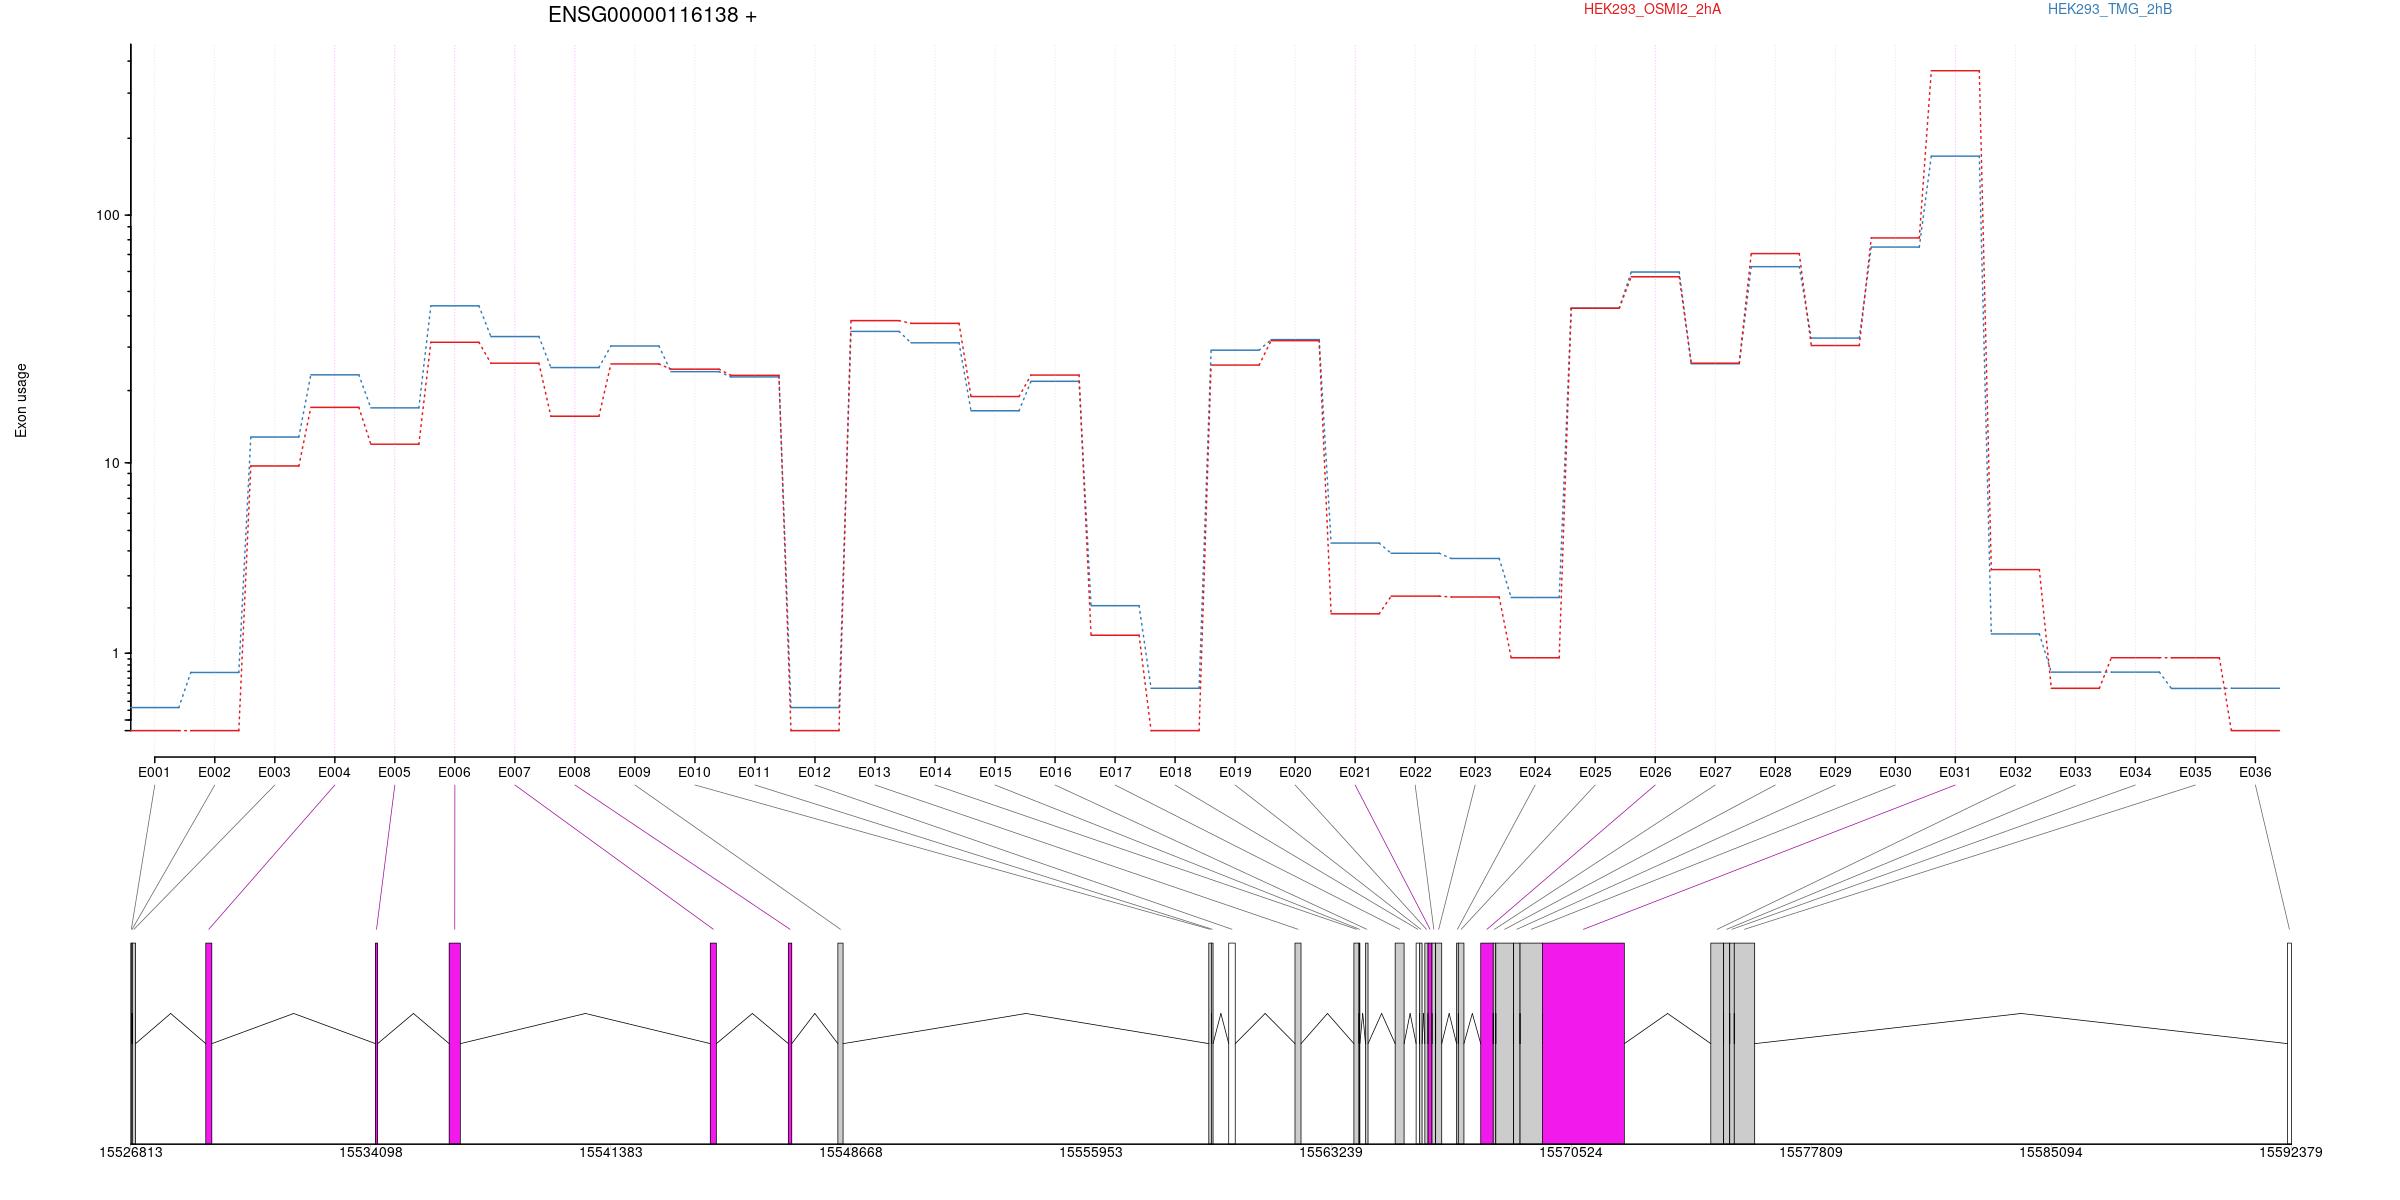The height and width of the screenshot is (1200, 2400).
Task: Select exon label E016
Action: (1055, 772)
